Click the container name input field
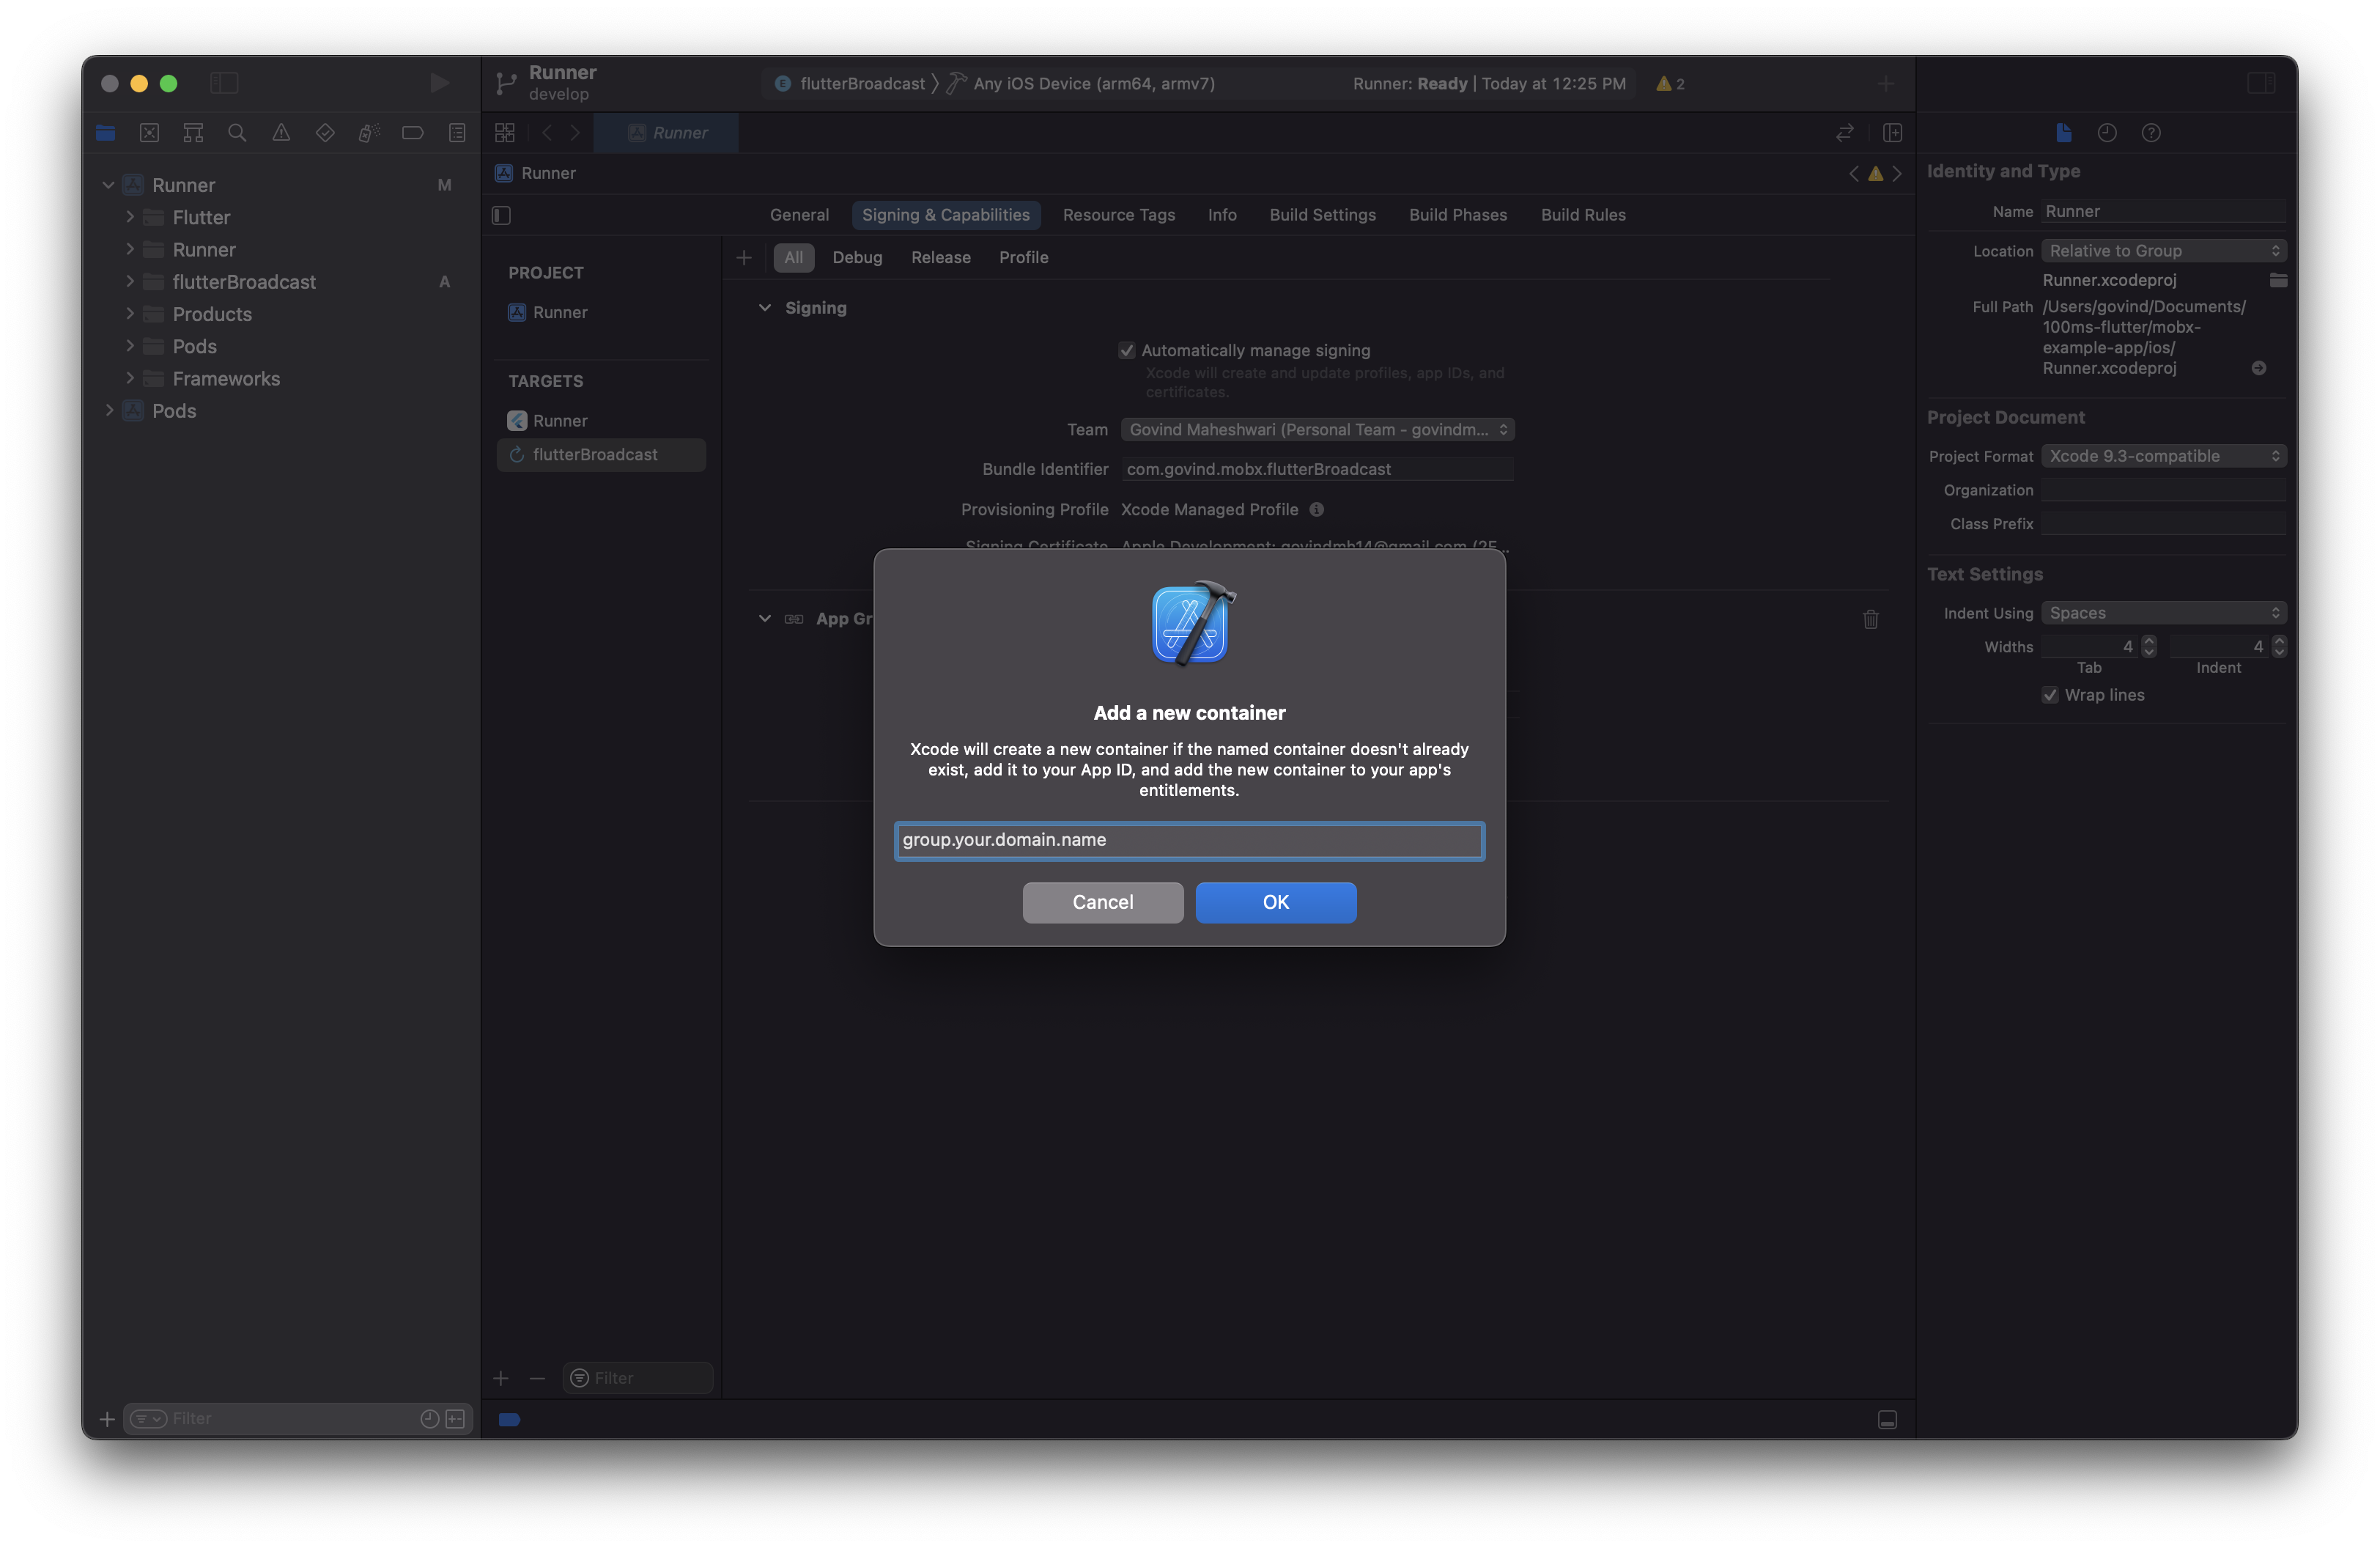Viewport: 2380px width, 1548px height. [x=1189, y=840]
